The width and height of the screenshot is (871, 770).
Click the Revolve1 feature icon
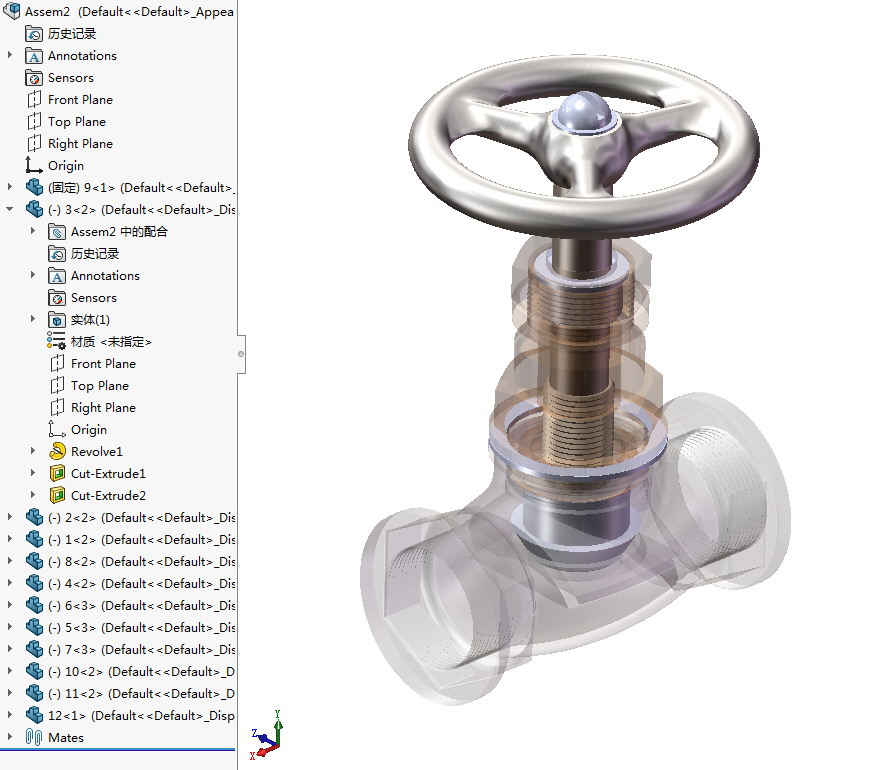57,452
